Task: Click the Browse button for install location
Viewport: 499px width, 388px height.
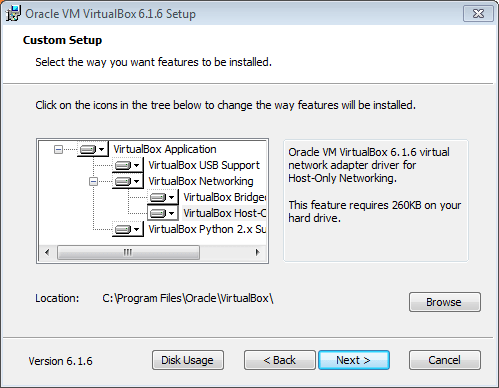Action: pyautogui.click(x=445, y=302)
